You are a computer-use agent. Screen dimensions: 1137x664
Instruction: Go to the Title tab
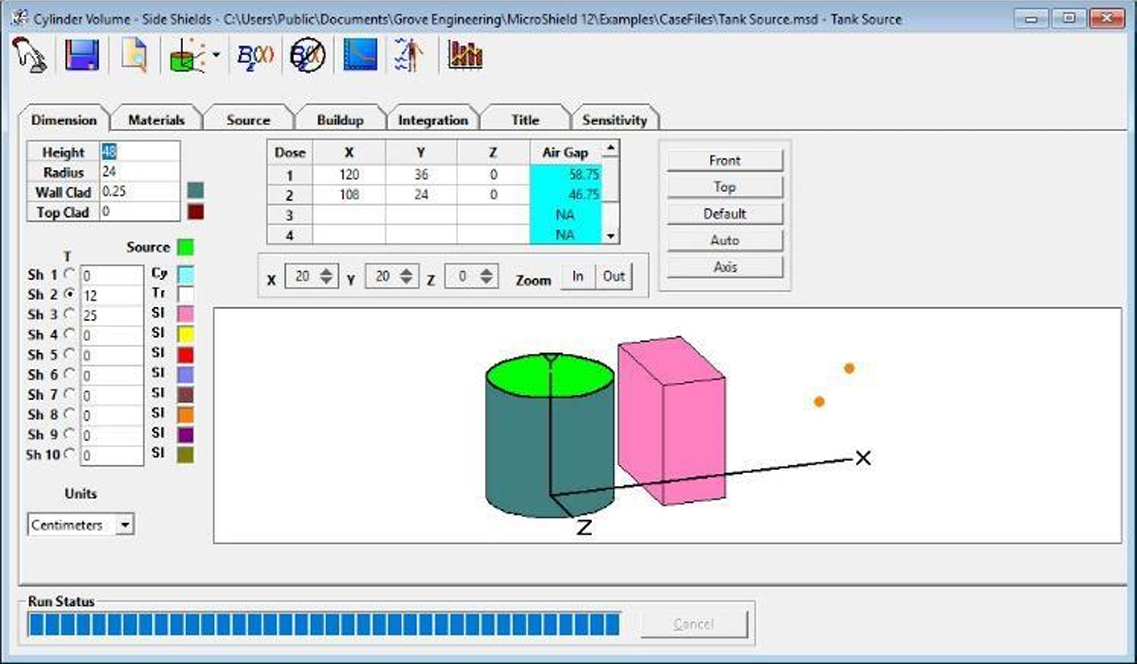(525, 120)
